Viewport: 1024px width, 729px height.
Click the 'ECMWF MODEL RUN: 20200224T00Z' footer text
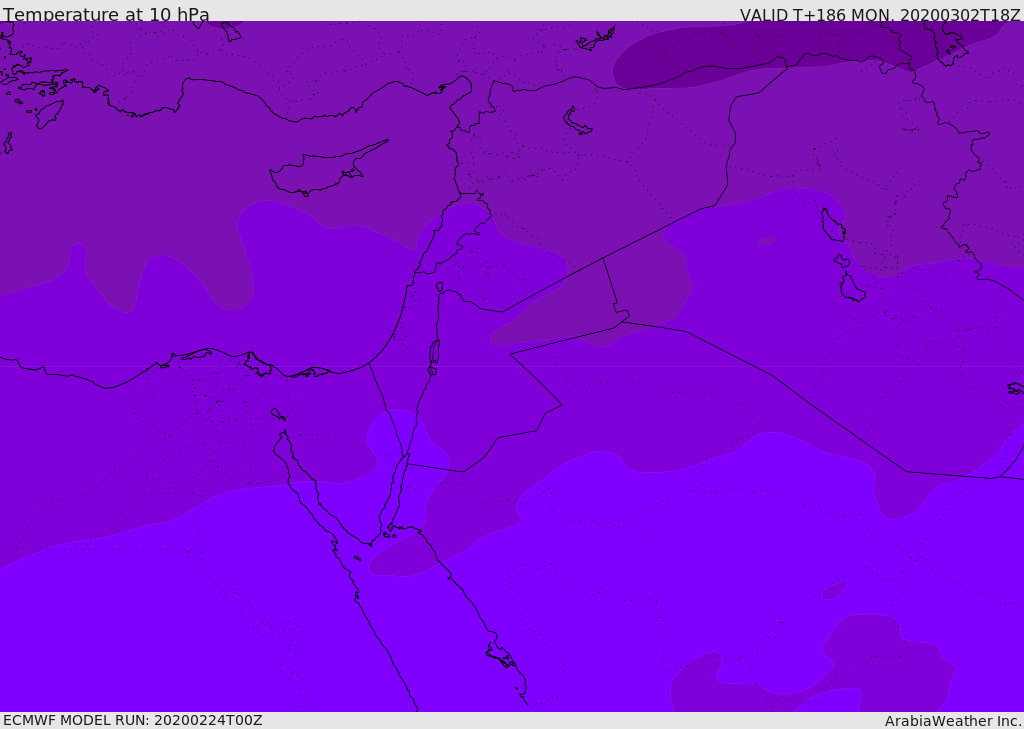(133, 720)
